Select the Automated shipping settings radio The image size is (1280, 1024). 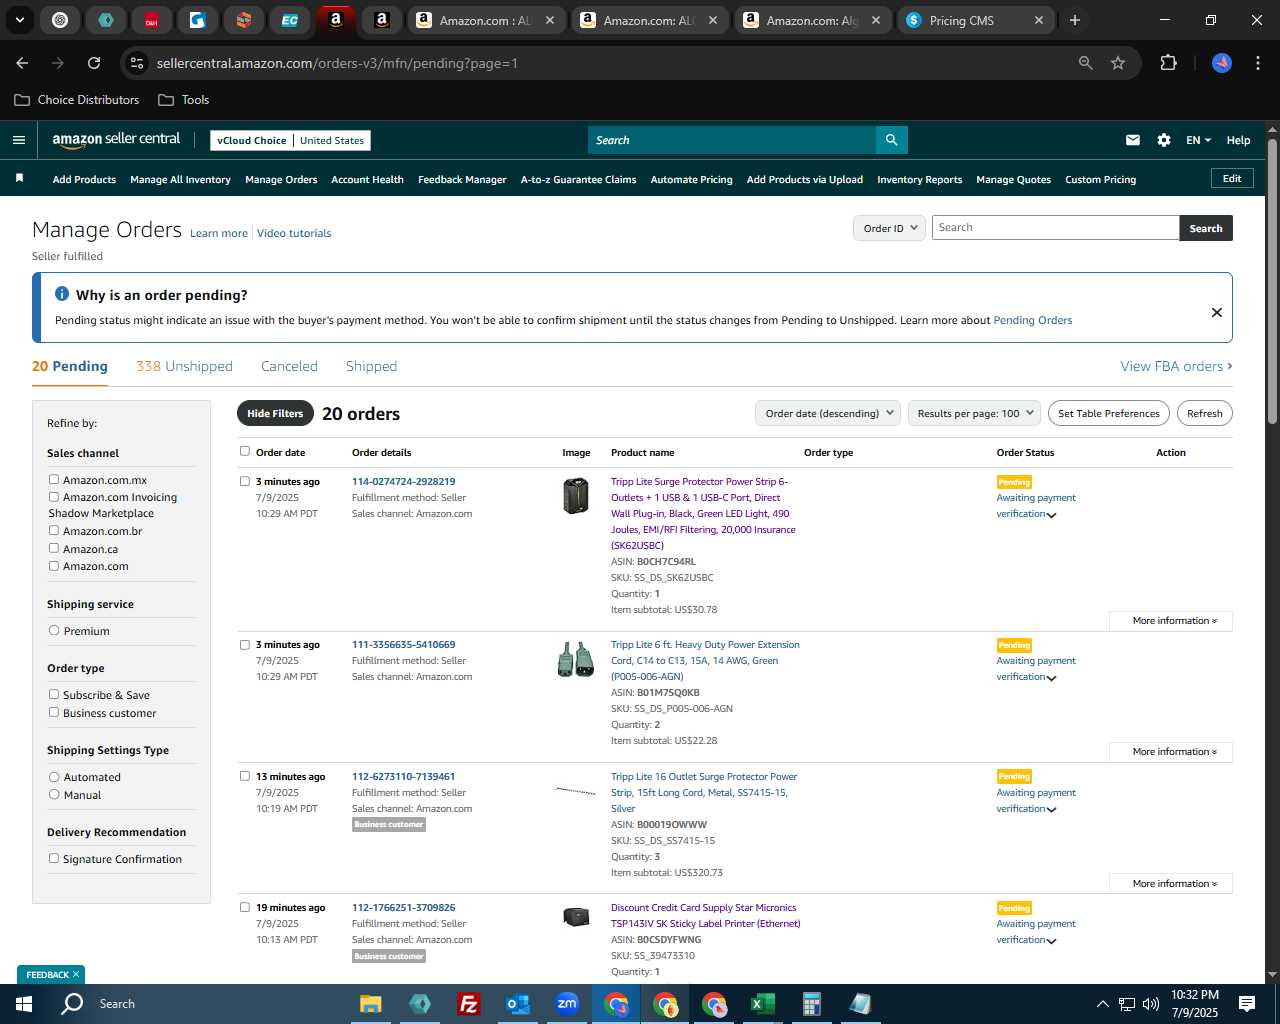point(54,776)
